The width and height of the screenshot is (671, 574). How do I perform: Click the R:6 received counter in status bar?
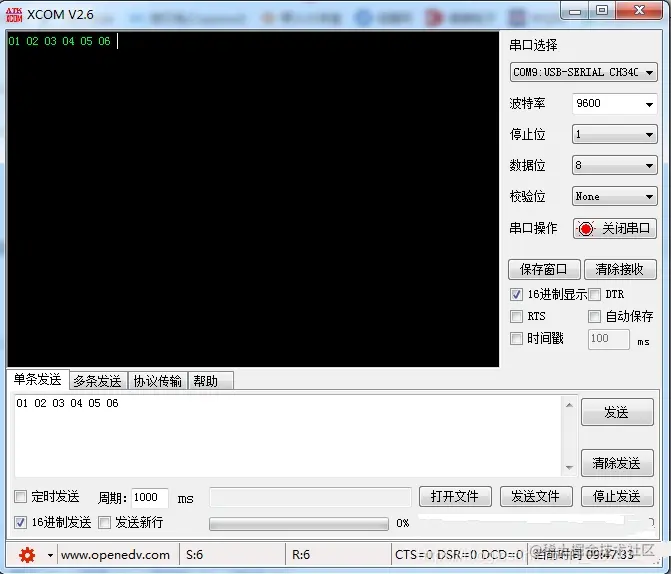pos(301,555)
